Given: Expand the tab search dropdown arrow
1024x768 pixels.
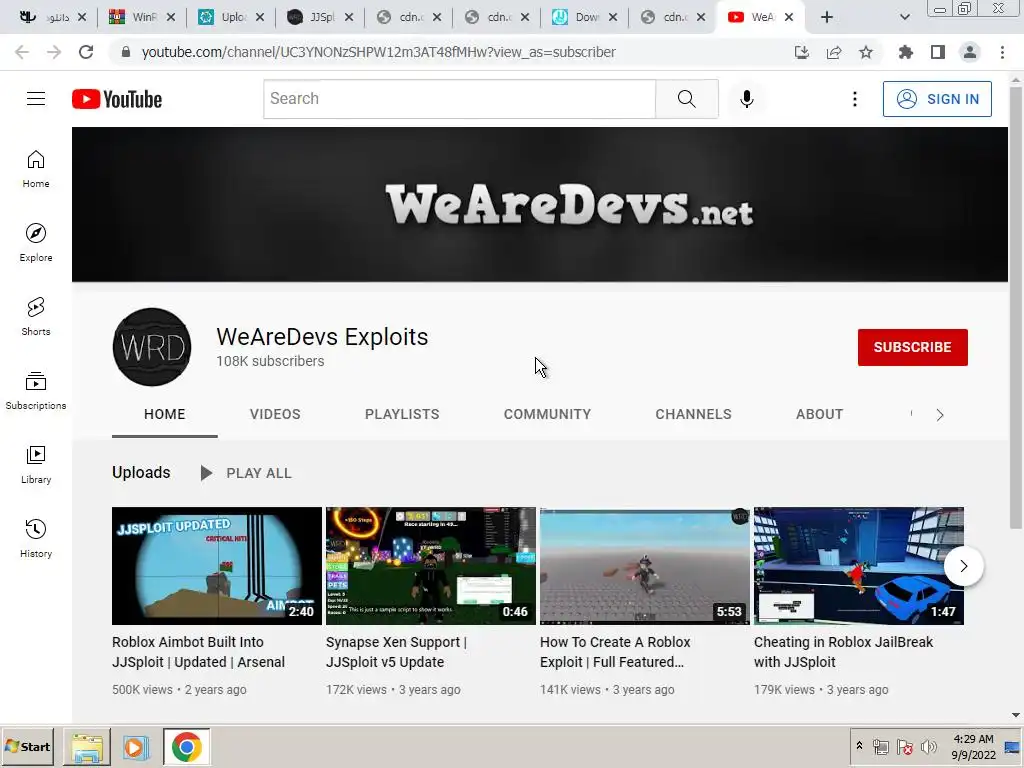Looking at the screenshot, I should pos(904,18).
